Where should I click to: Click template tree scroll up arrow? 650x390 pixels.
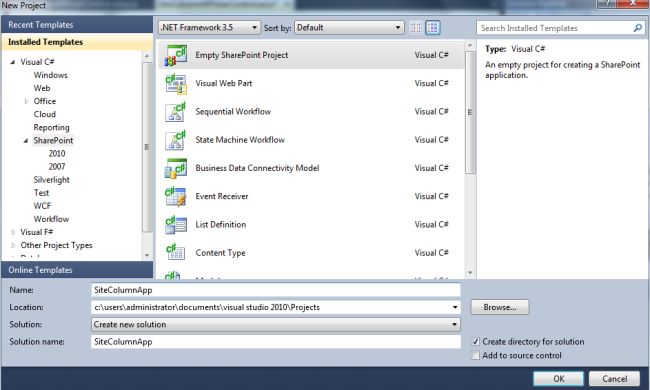(x=147, y=56)
